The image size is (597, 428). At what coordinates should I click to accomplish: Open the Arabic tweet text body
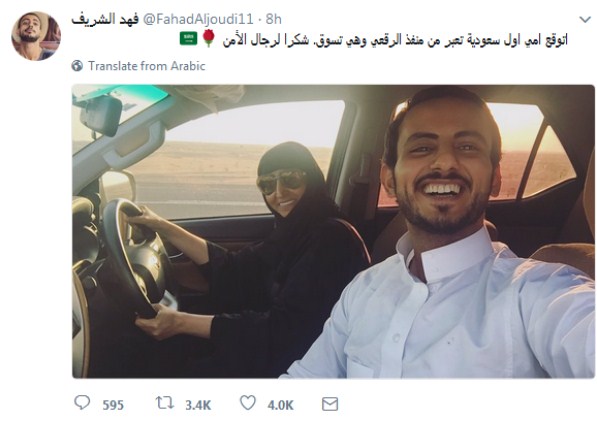(395, 40)
